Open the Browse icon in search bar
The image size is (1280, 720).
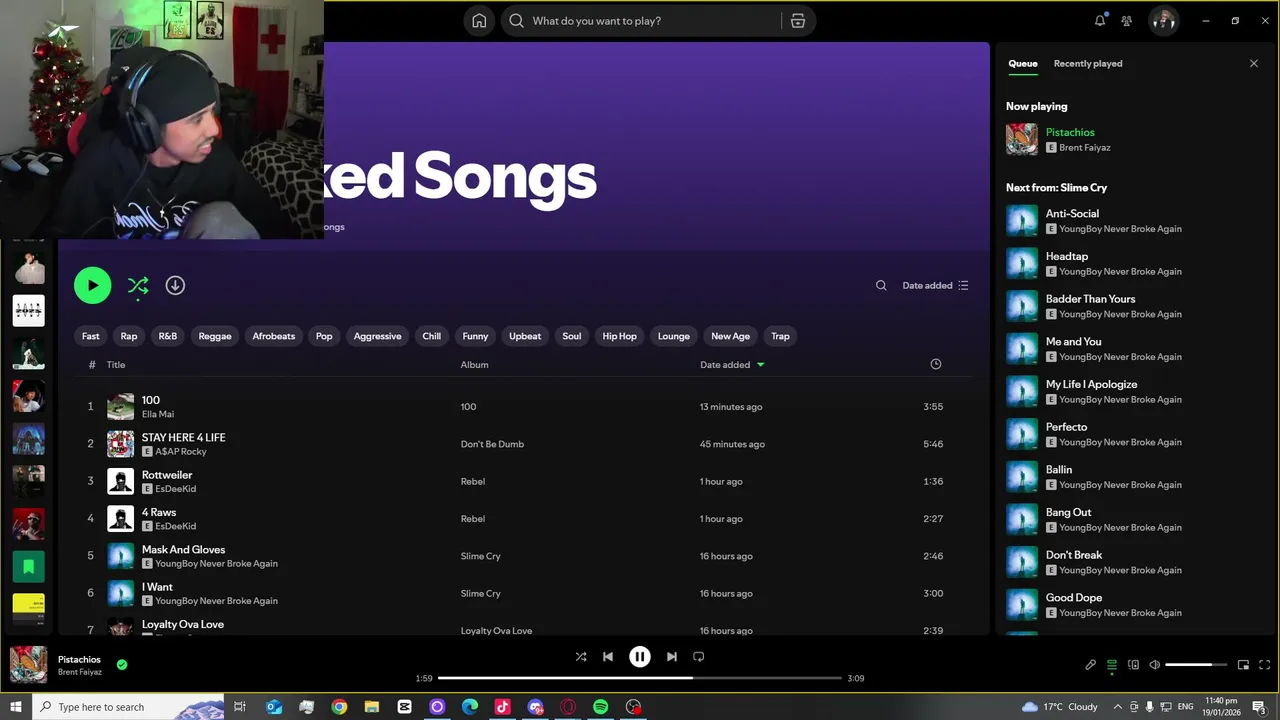(x=798, y=21)
